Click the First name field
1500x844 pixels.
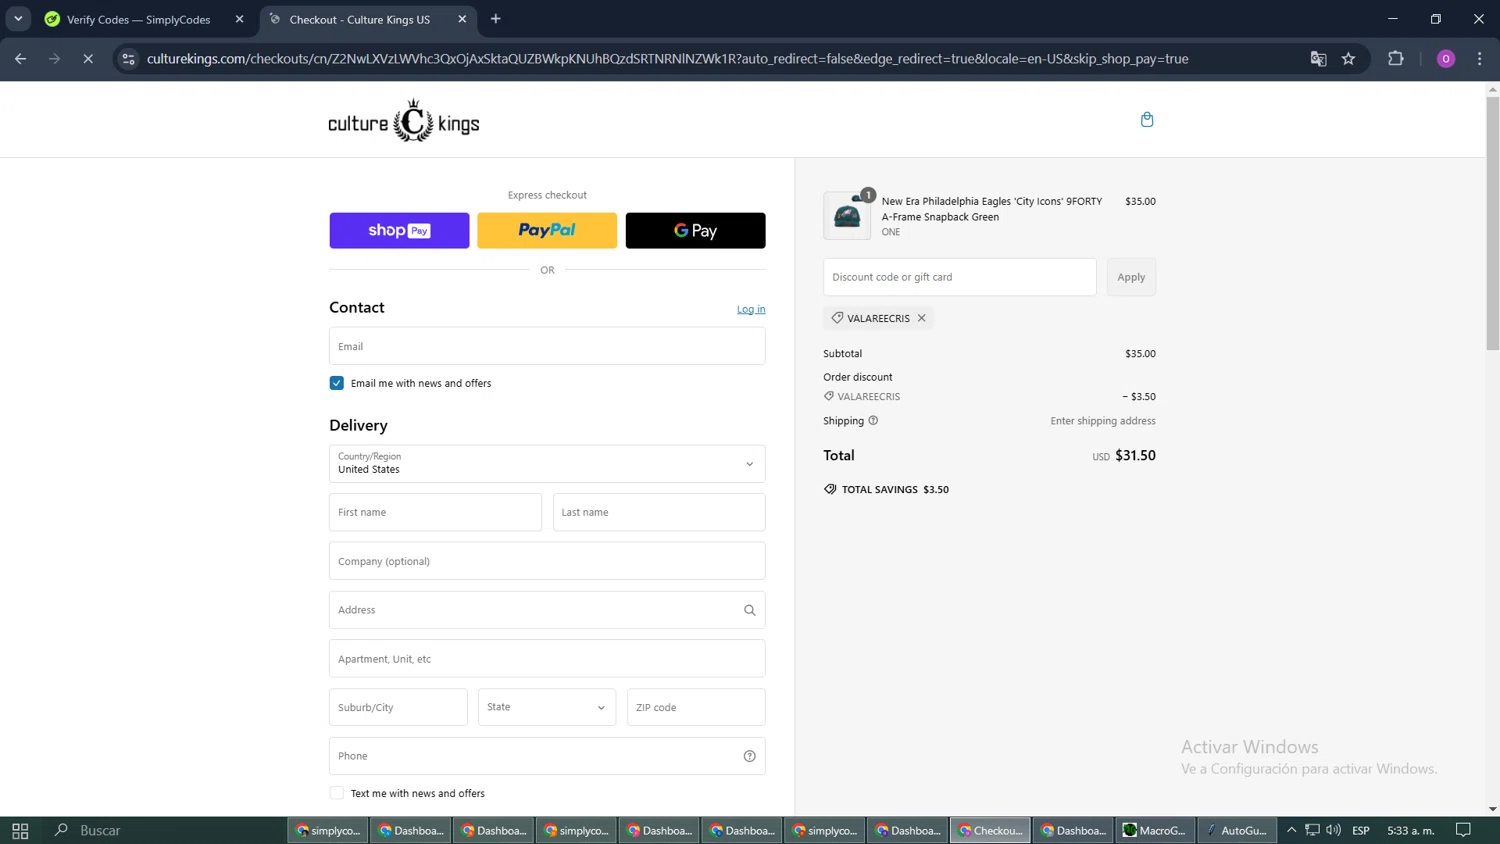435,512
